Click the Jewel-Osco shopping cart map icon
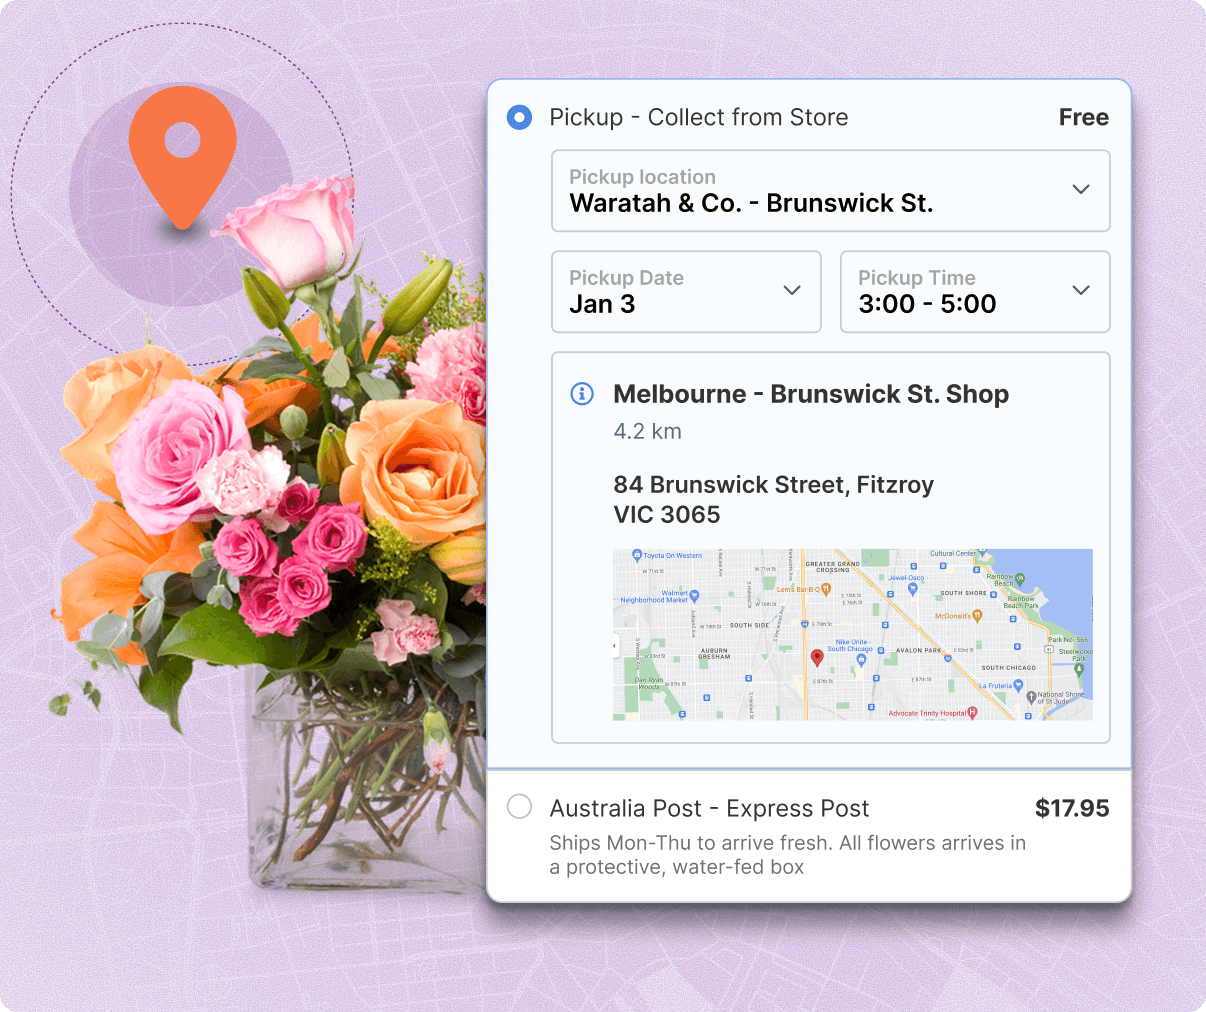Image resolution: width=1206 pixels, height=1012 pixels. [x=913, y=589]
